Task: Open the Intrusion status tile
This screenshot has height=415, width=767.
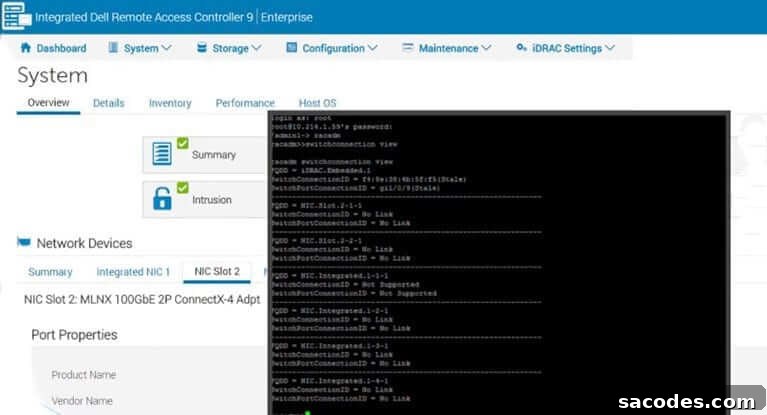Action: pos(205,200)
